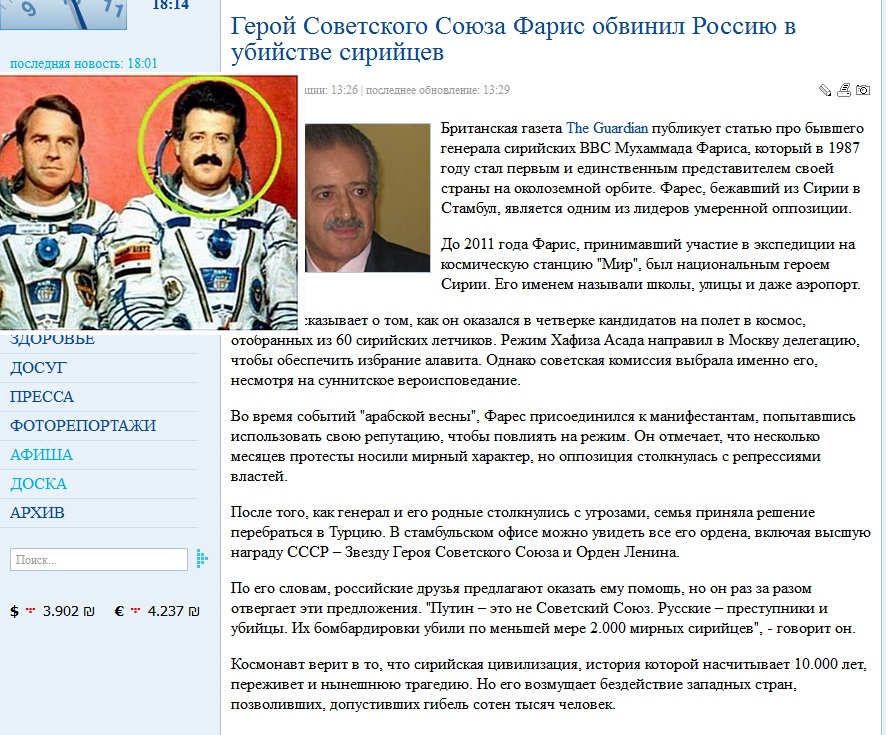This screenshot has width=886, height=735.
Task: Click the print article icon
Action: coord(843,90)
